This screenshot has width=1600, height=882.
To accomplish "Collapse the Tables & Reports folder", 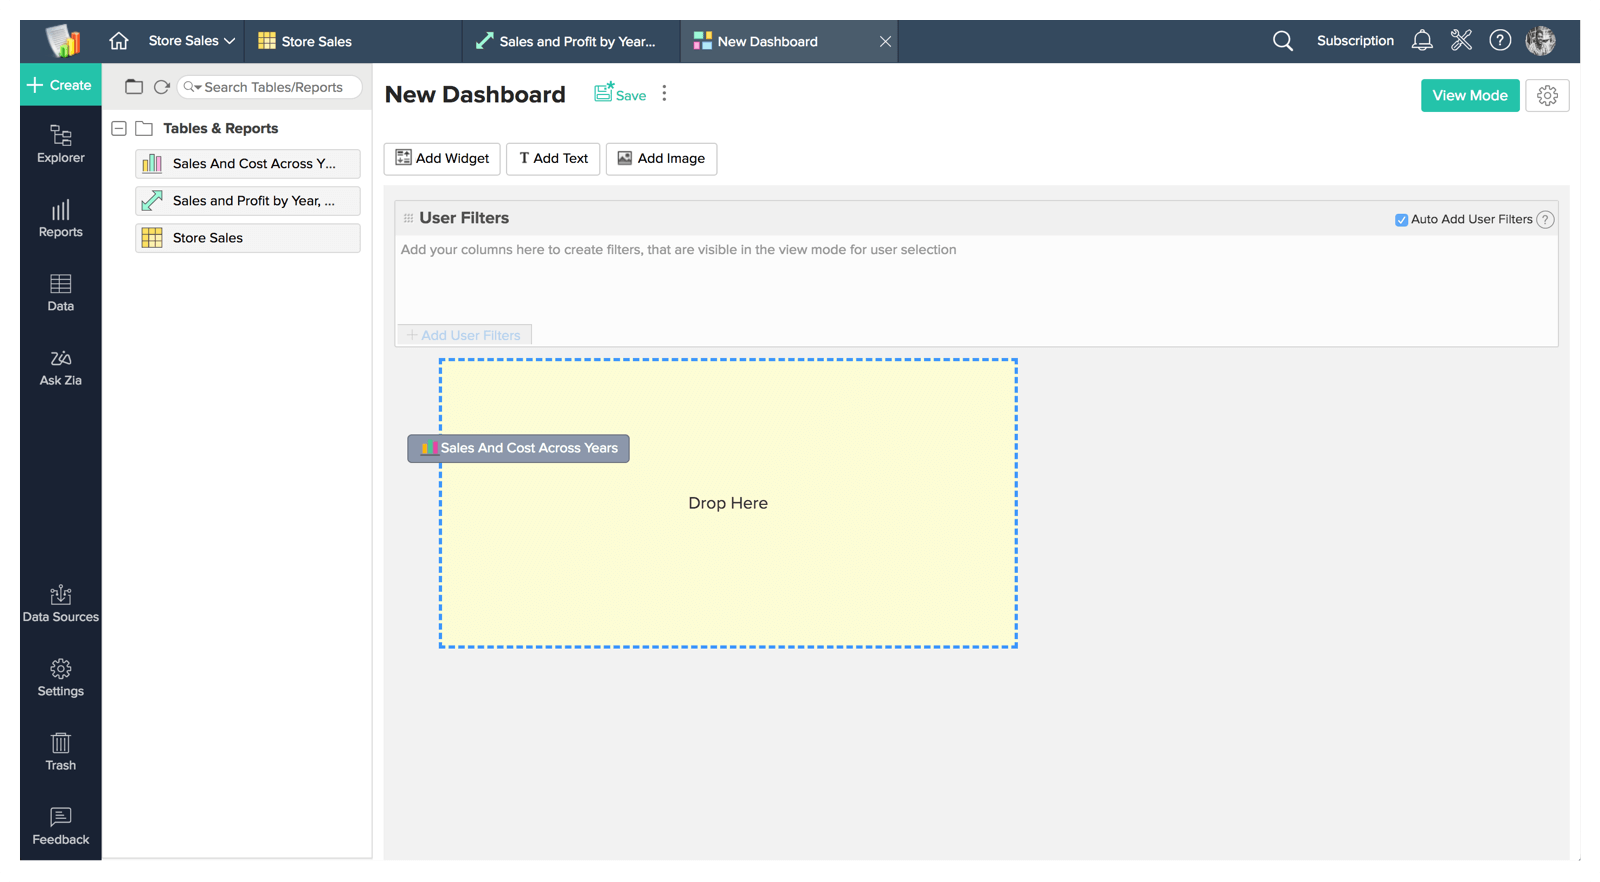I will click(x=119, y=129).
